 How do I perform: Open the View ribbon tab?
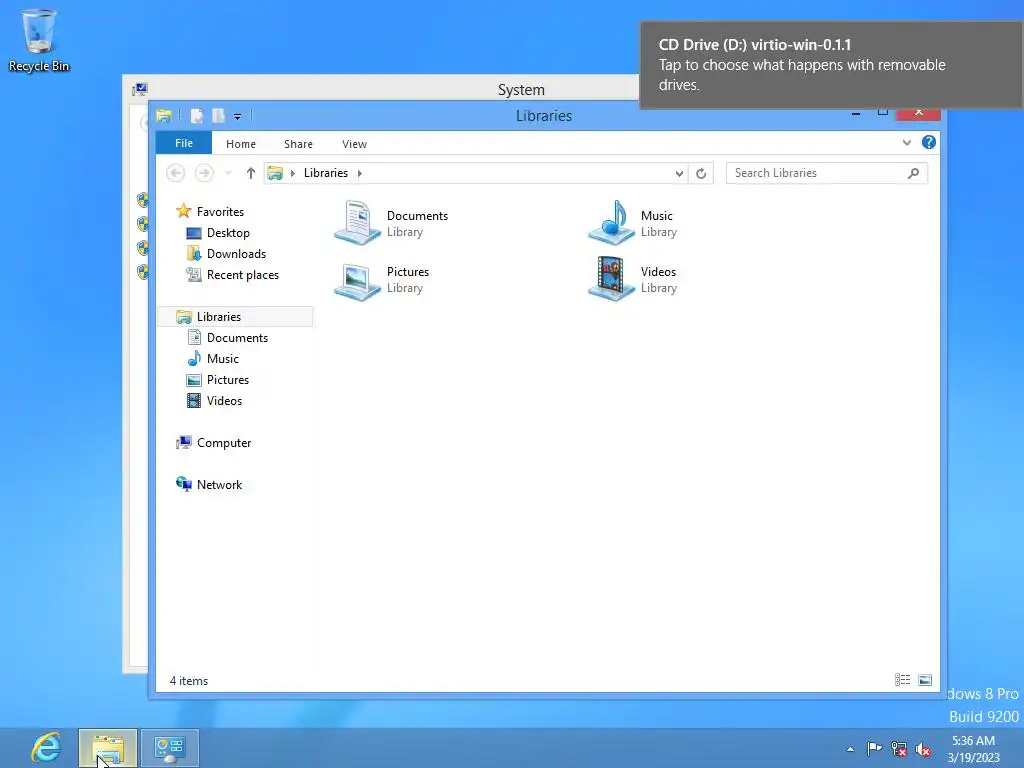[355, 144]
